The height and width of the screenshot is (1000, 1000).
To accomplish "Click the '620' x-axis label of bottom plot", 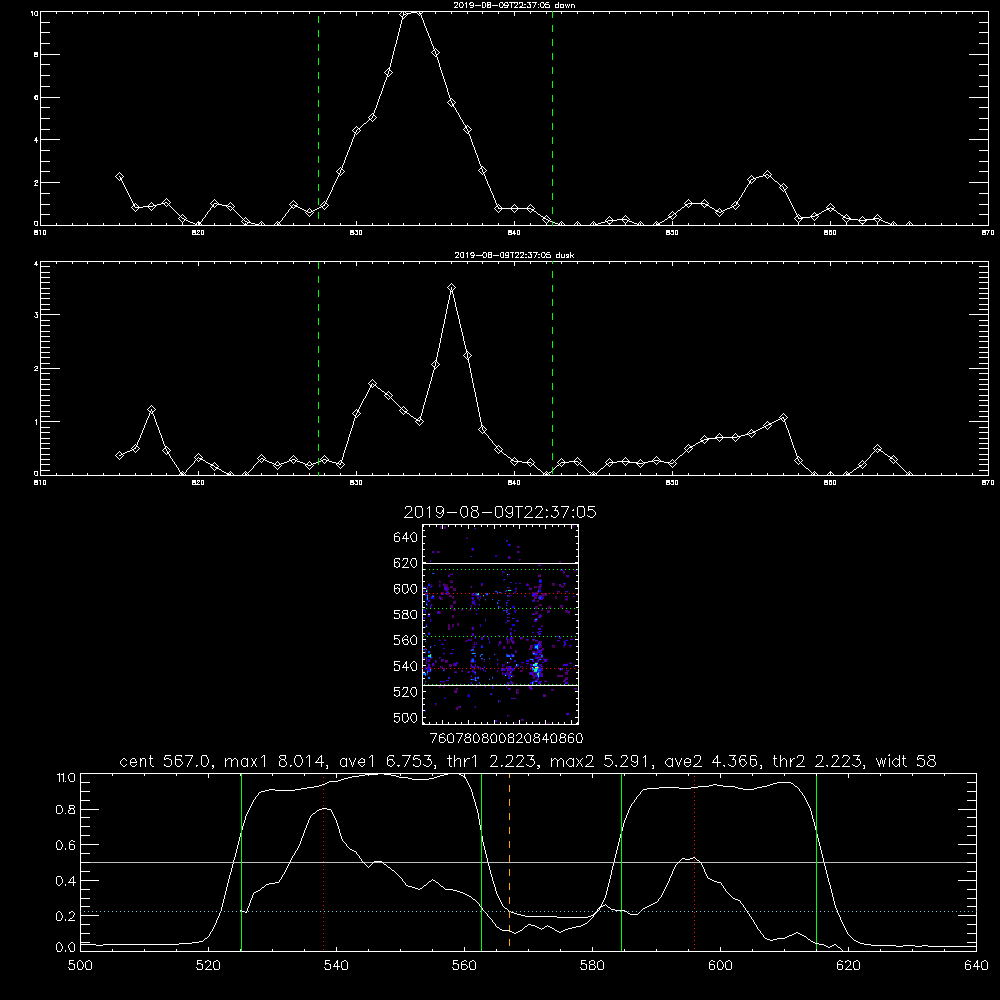I will [x=848, y=965].
